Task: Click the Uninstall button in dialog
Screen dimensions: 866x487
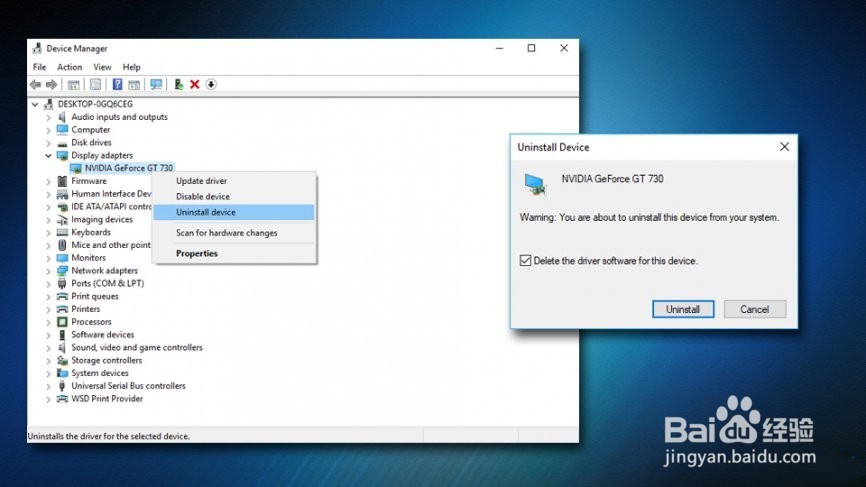Action: click(683, 309)
